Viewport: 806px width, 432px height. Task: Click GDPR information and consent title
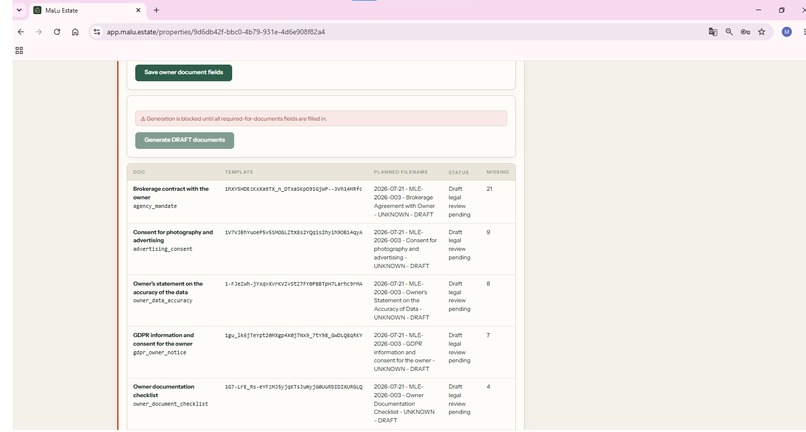pos(163,339)
